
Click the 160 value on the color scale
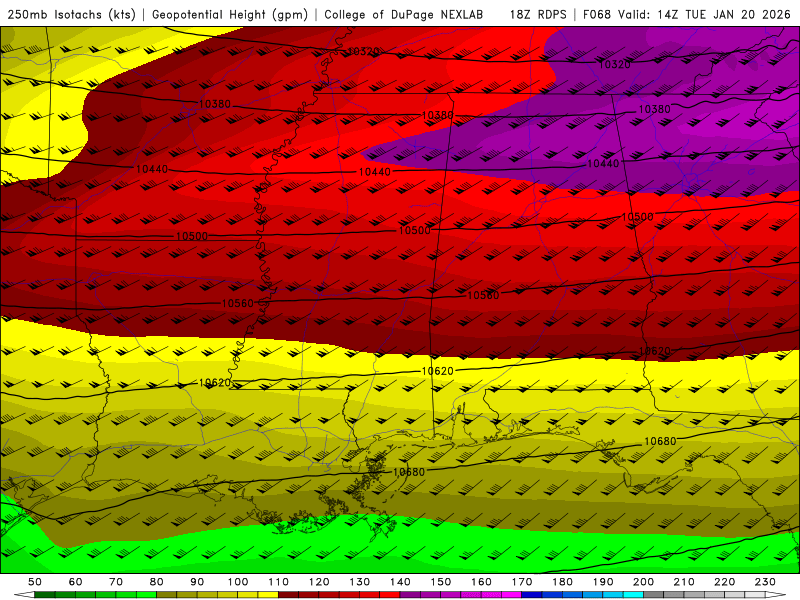pos(481,582)
